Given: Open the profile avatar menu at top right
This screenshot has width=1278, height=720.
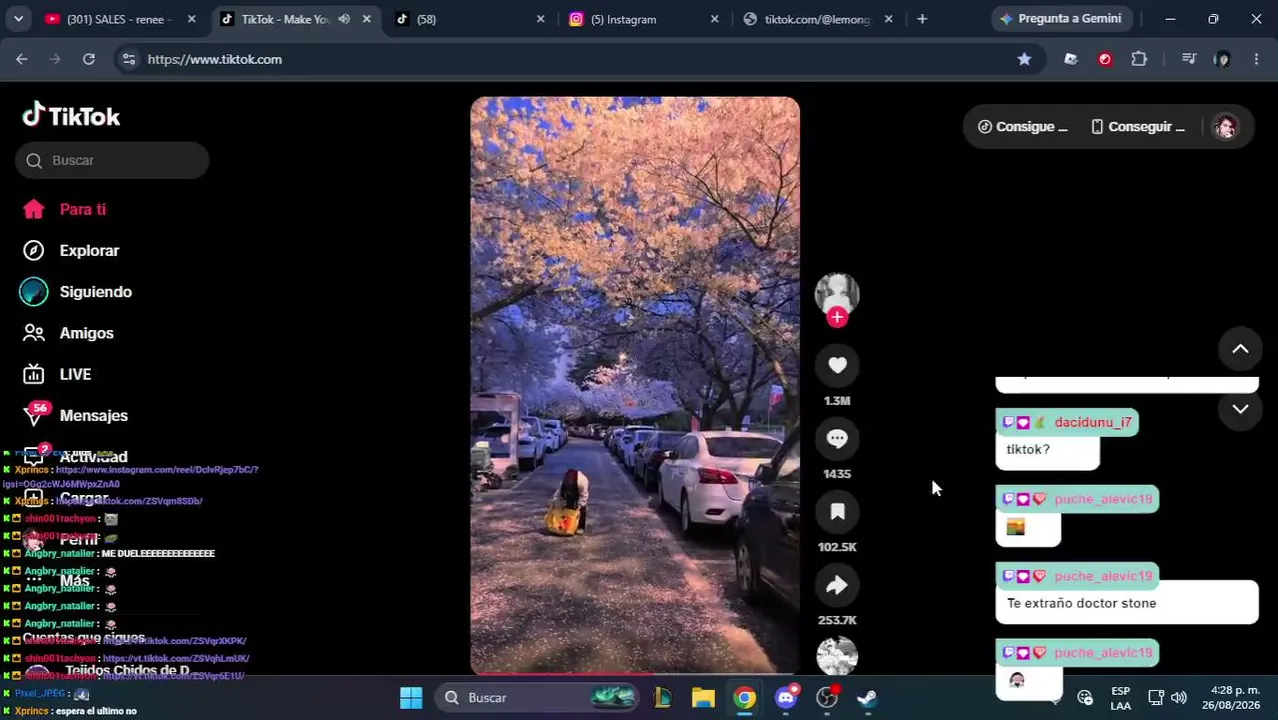Looking at the screenshot, I should pyautogui.click(x=1225, y=127).
